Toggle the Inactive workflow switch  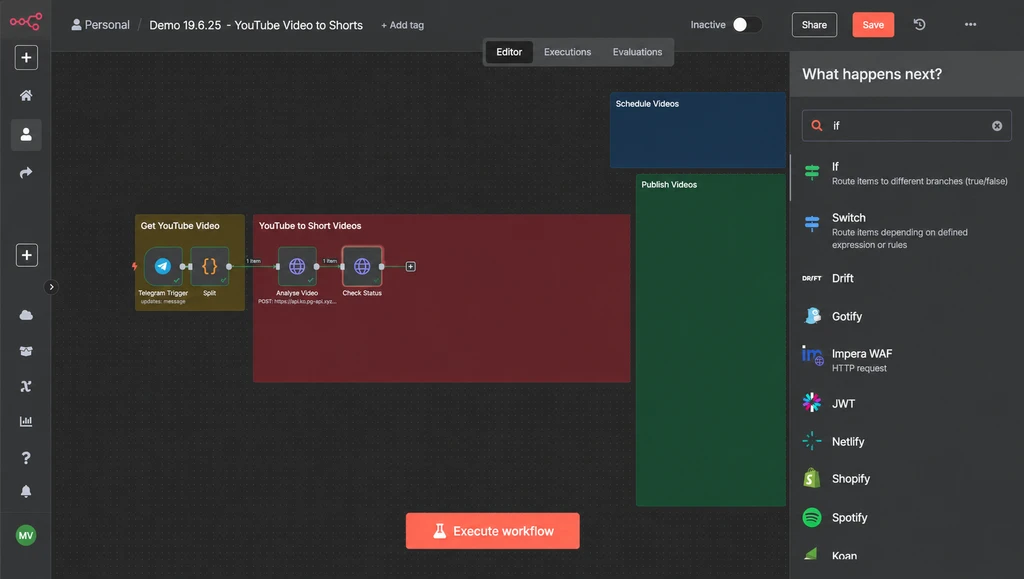click(x=746, y=25)
